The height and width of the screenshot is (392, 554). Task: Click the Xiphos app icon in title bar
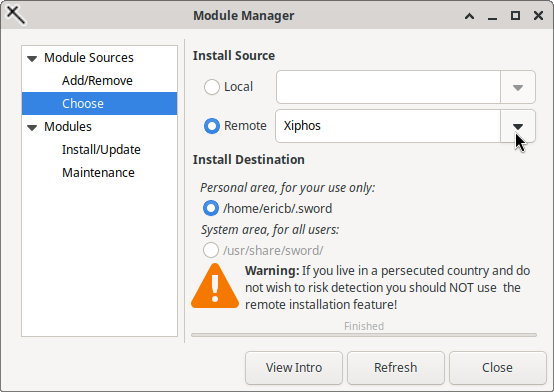(x=16, y=15)
